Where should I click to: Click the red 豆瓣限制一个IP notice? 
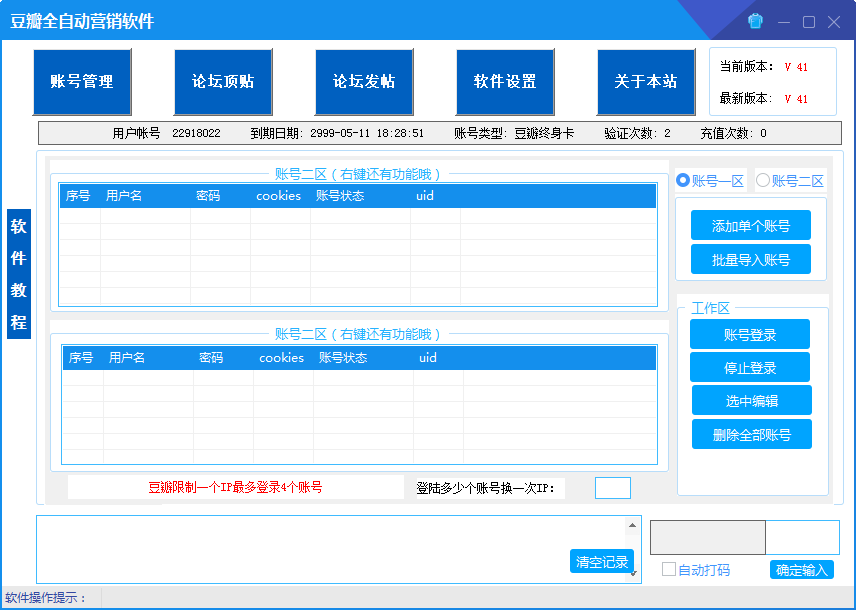pos(235,487)
